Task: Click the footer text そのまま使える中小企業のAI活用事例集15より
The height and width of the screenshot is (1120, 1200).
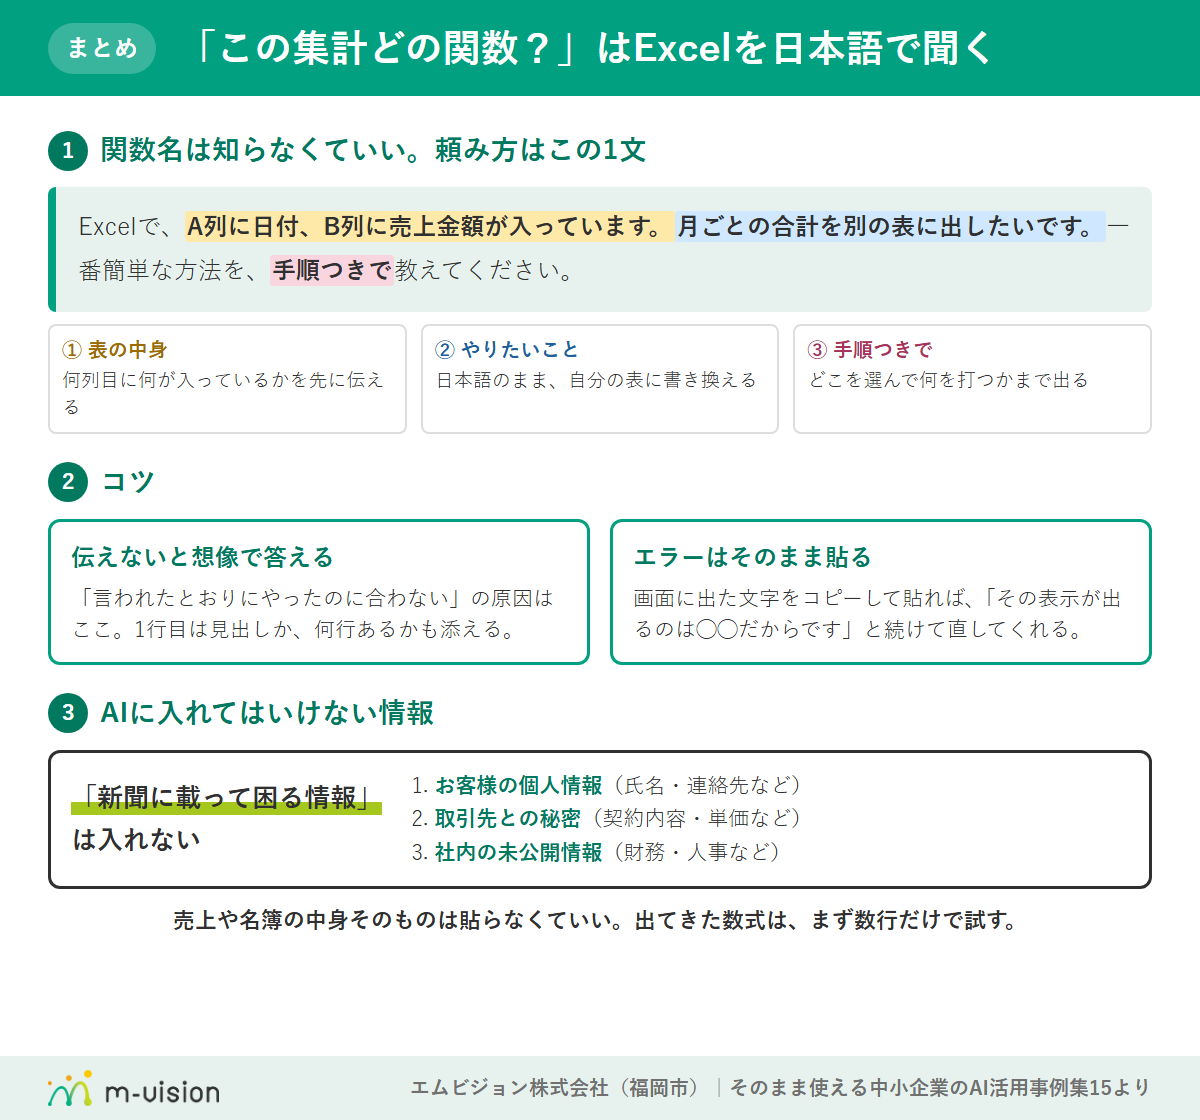Action: 940,1088
